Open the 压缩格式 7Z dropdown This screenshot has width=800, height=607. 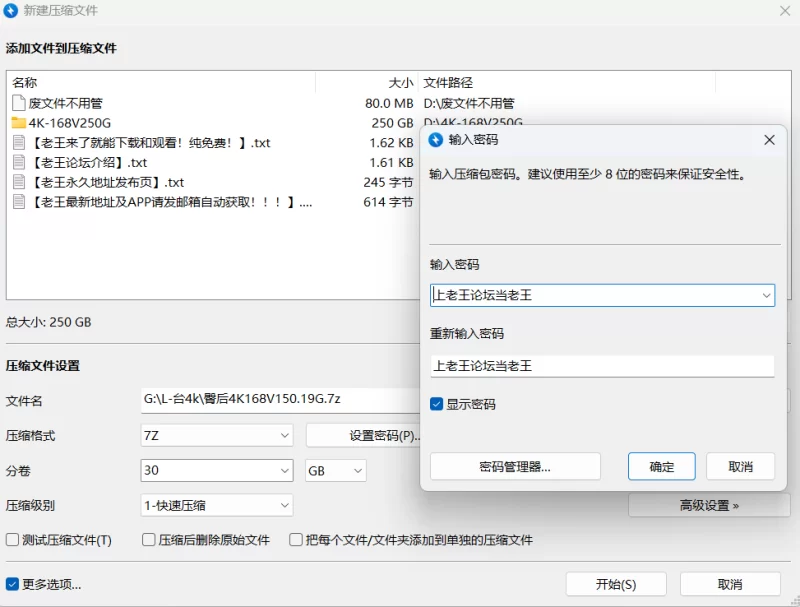click(217, 436)
